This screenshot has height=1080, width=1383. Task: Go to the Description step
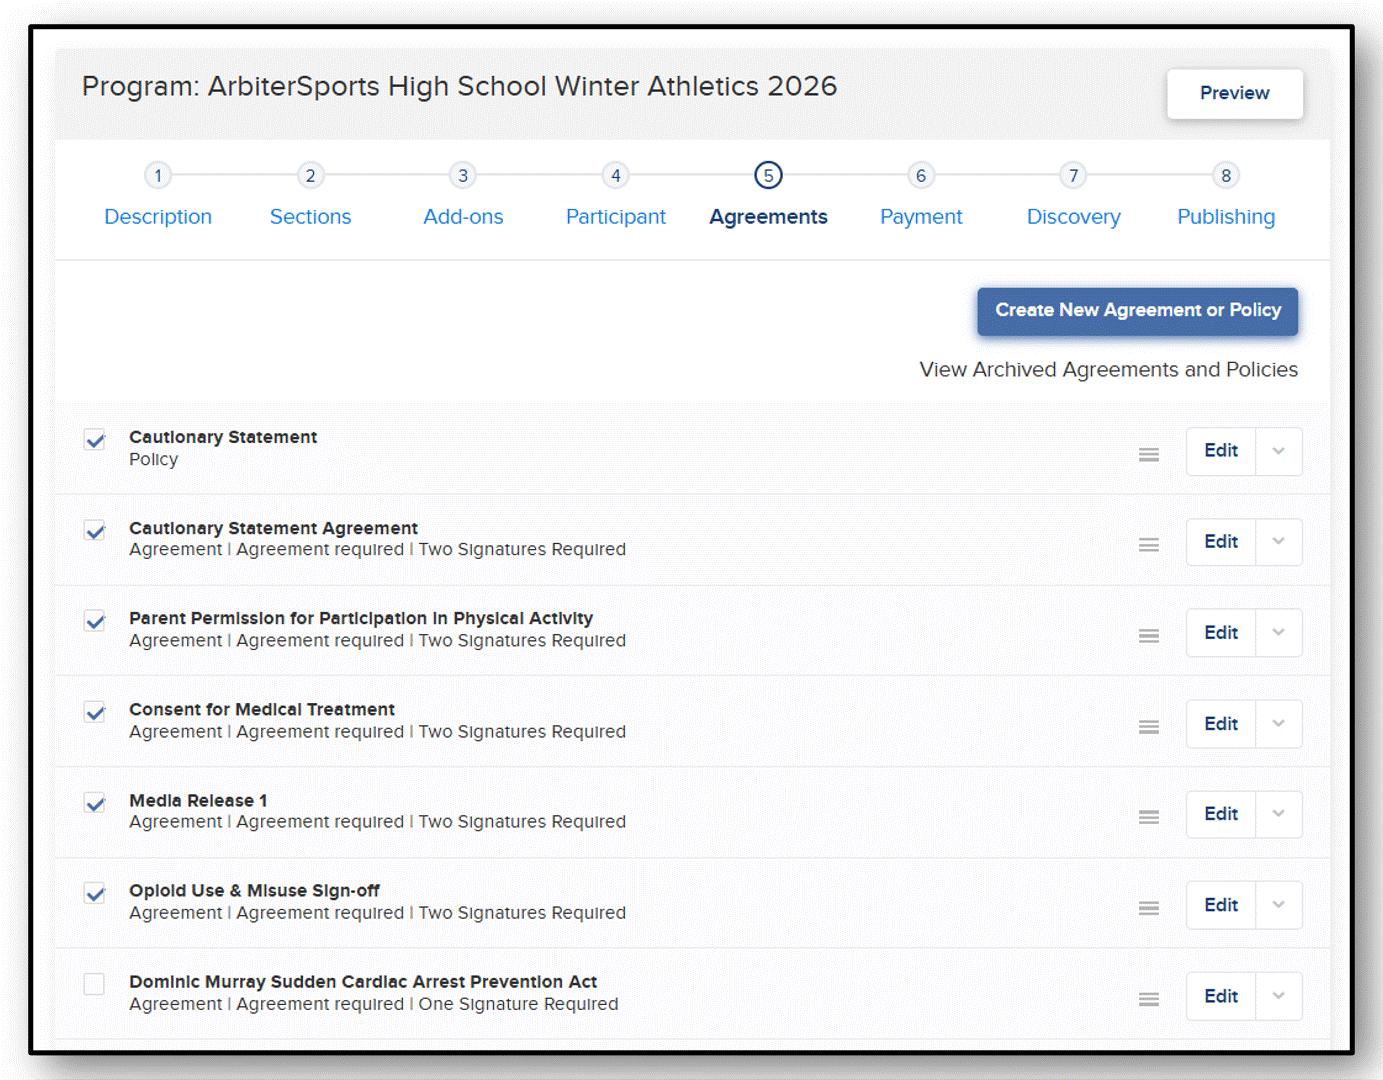pos(158,217)
